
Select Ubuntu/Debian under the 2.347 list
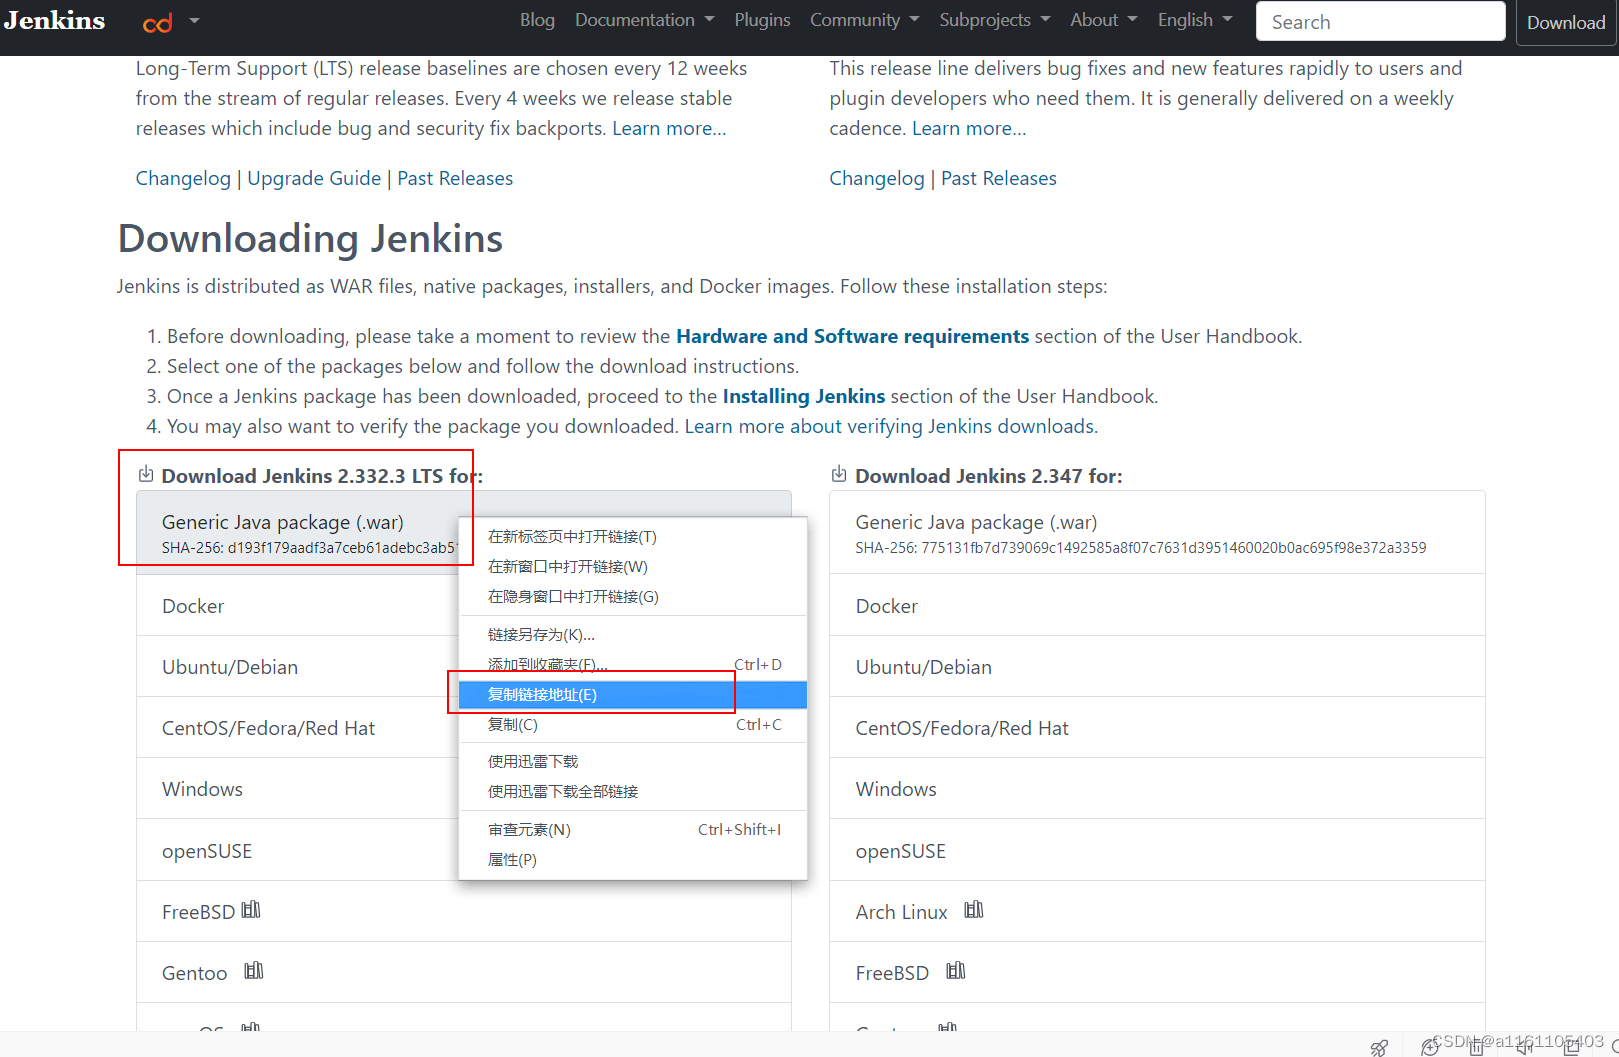[1157, 666]
